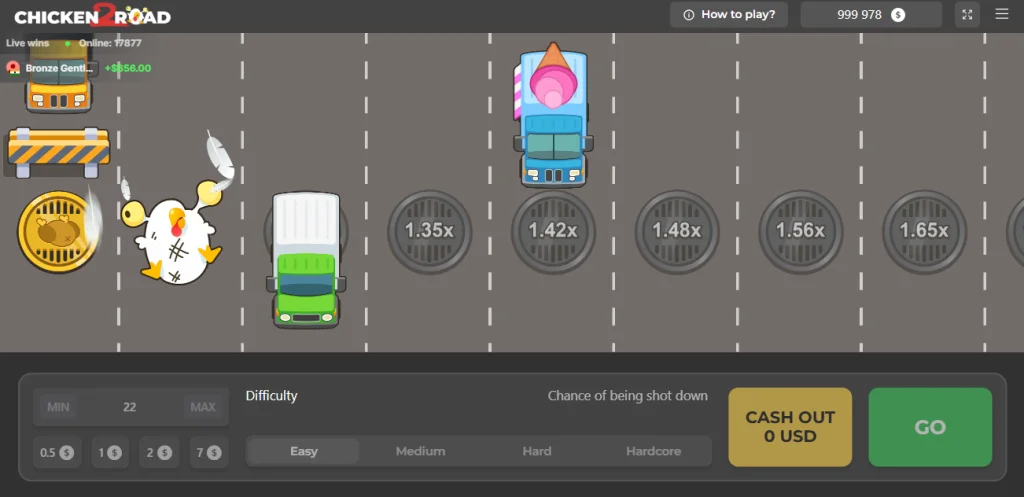Select the 1.56x manhole multiplier
The image size is (1024, 497).
point(800,231)
